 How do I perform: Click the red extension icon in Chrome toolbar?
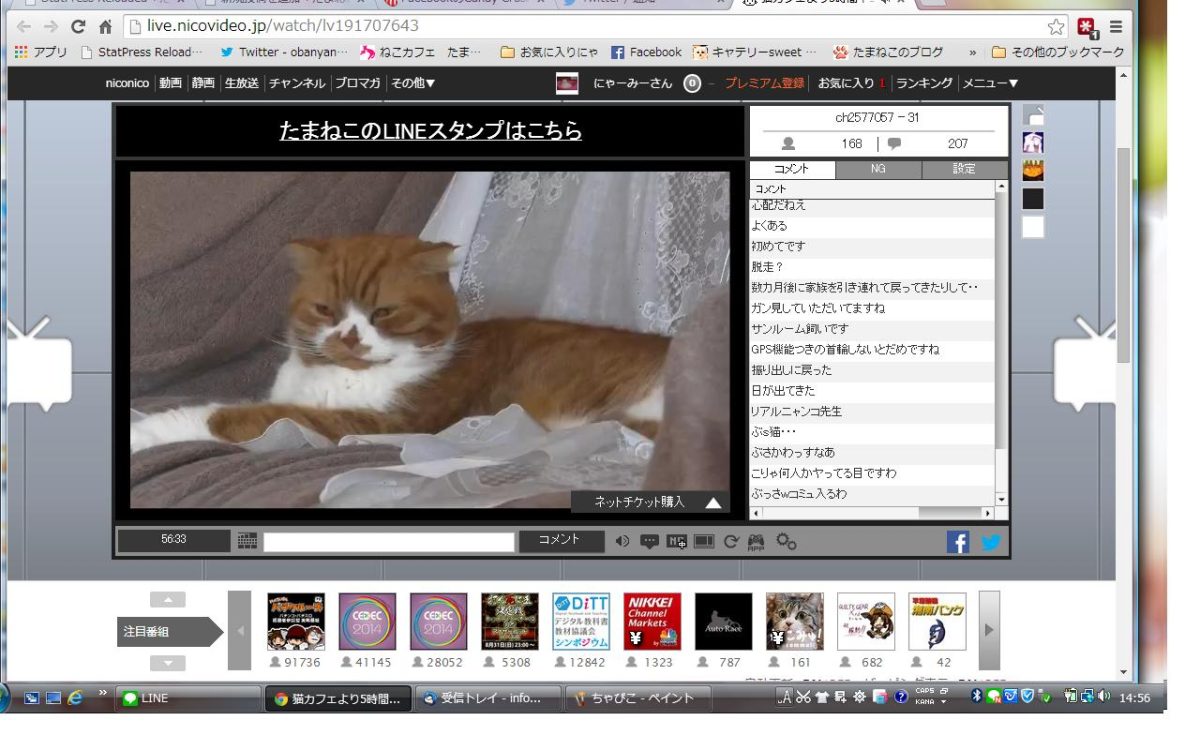[1087, 27]
